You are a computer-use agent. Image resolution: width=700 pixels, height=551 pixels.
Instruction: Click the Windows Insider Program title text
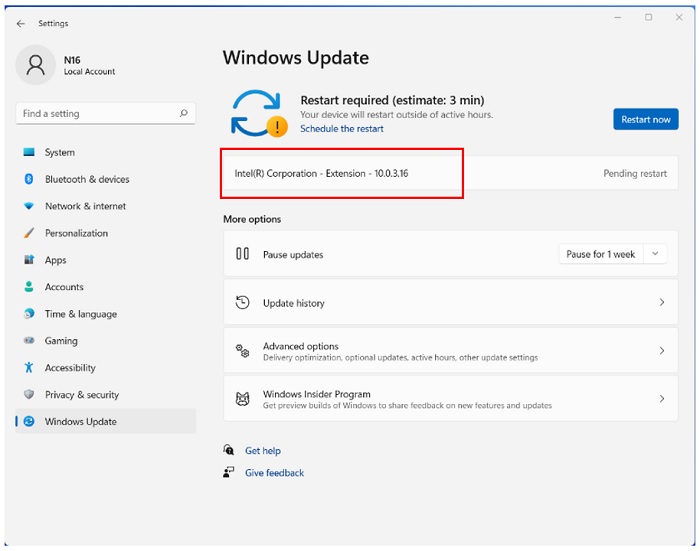tap(317, 394)
